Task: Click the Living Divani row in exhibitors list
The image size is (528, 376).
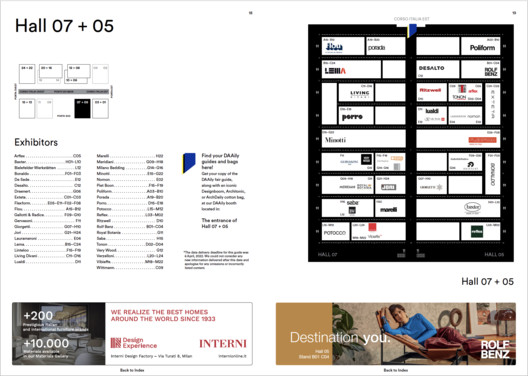Action: click(x=47, y=256)
